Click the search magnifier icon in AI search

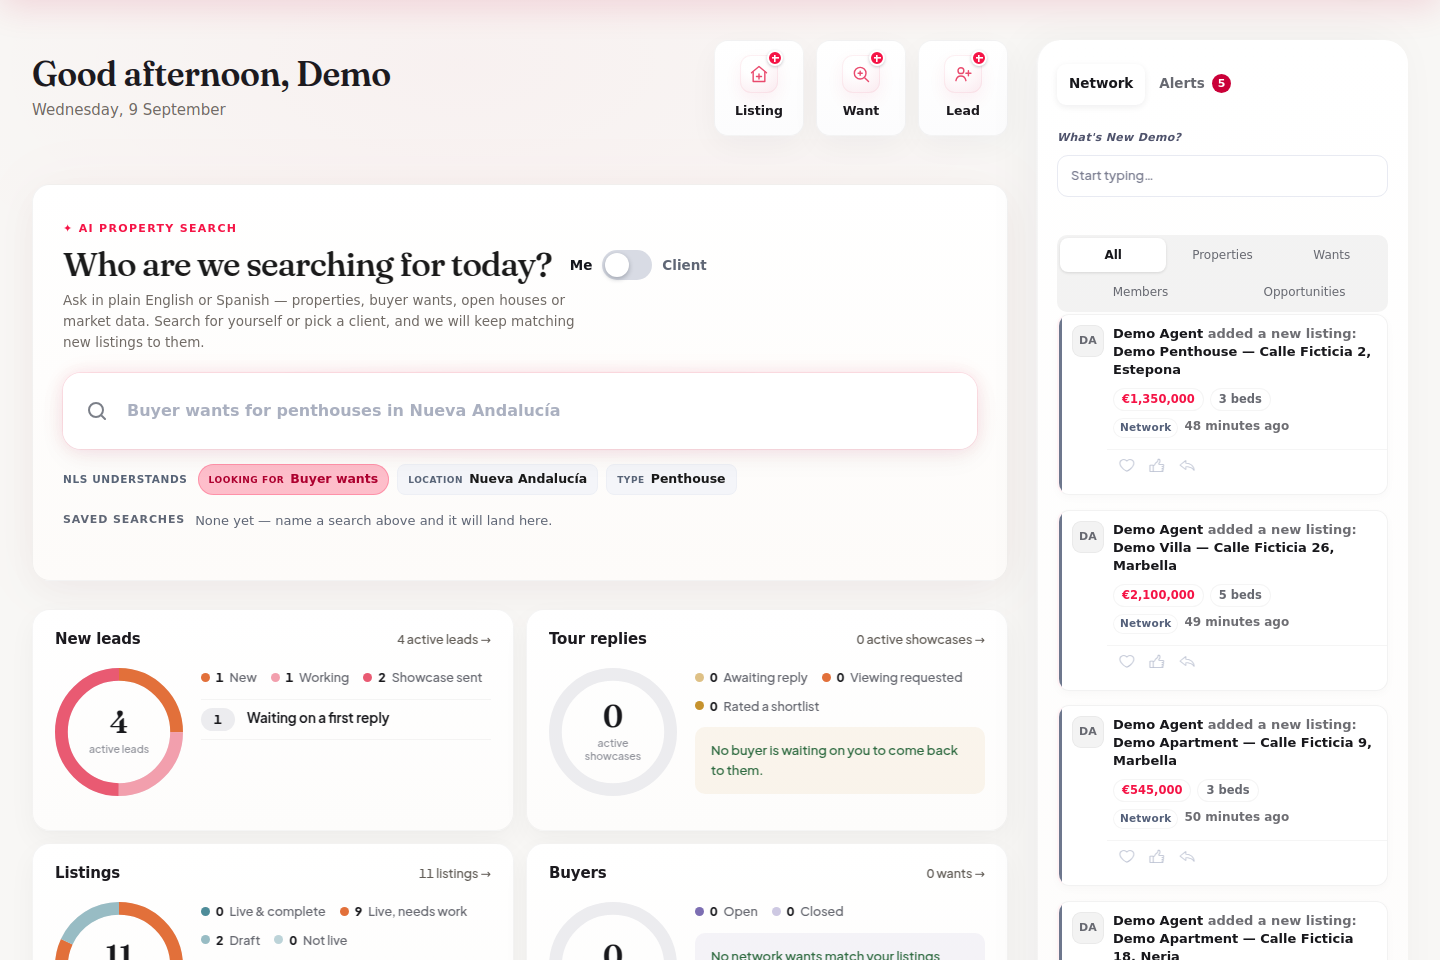pos(97,411)
